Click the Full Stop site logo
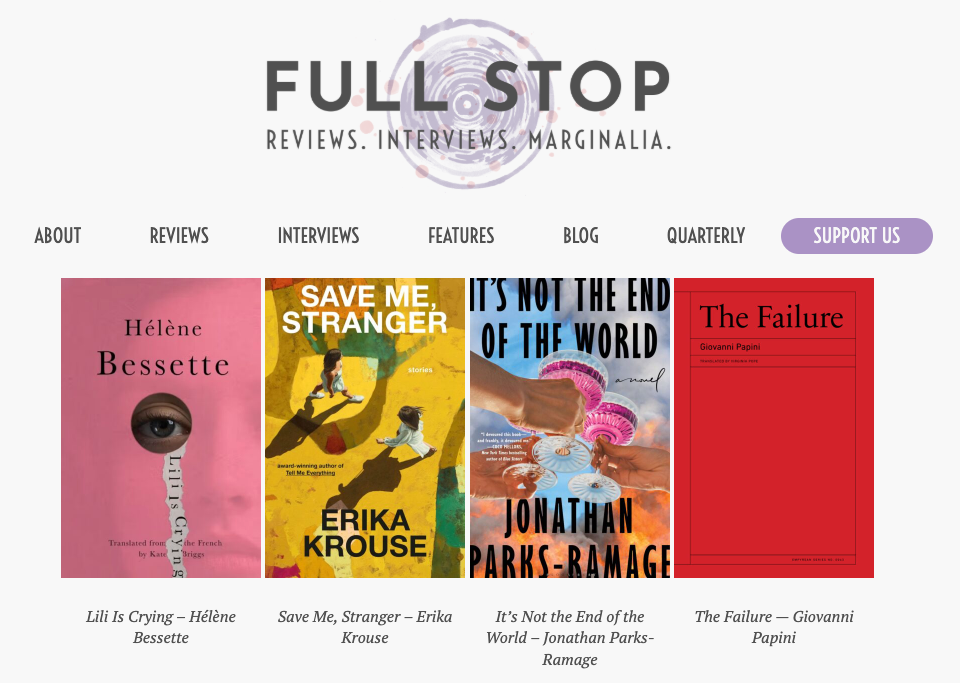This screenshot has width=960, height=683. click(x=468, y=103)
